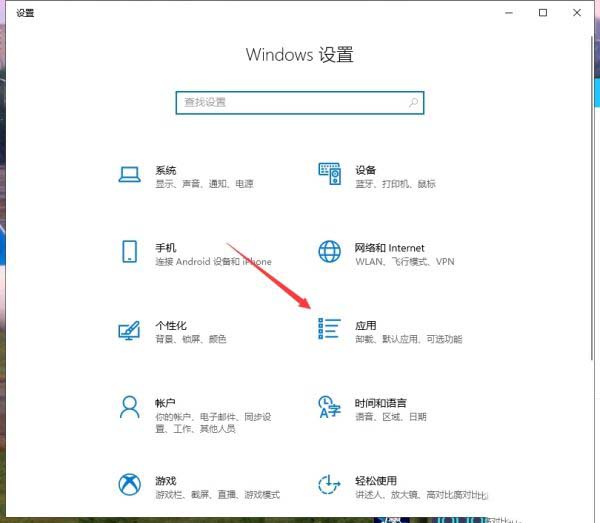600x523 pixels.
Task: Maximize the 设置 window
Action: coord(543,13)
